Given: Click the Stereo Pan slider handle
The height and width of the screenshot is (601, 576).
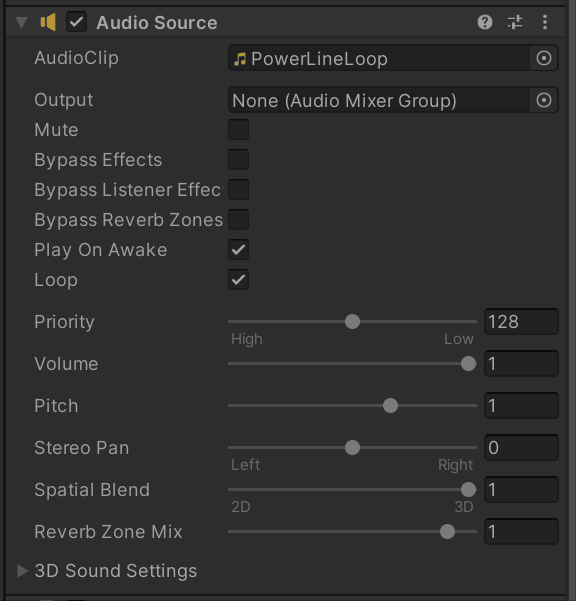Looking at the screenshot, I should click(352, 447).
